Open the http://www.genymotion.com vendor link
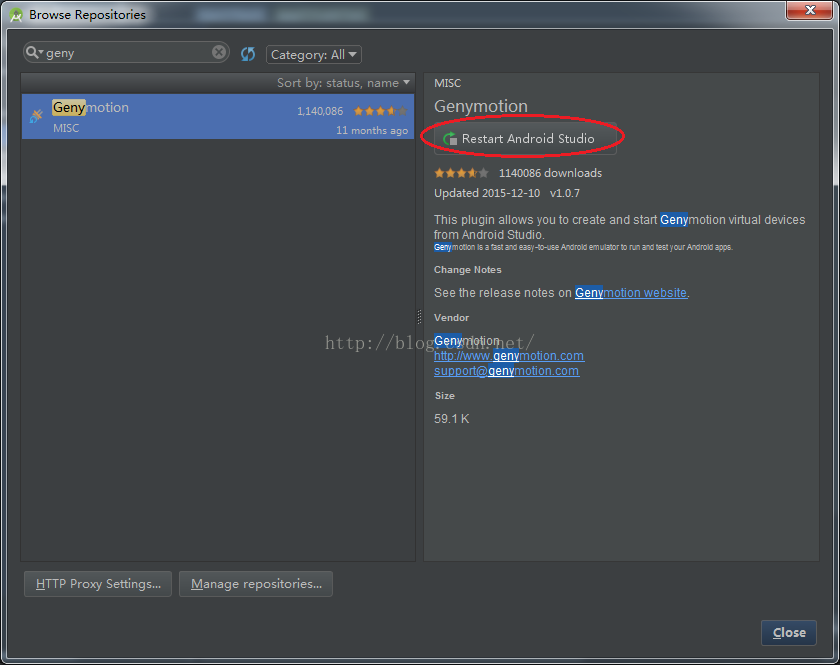 click(x=509, y=356)
